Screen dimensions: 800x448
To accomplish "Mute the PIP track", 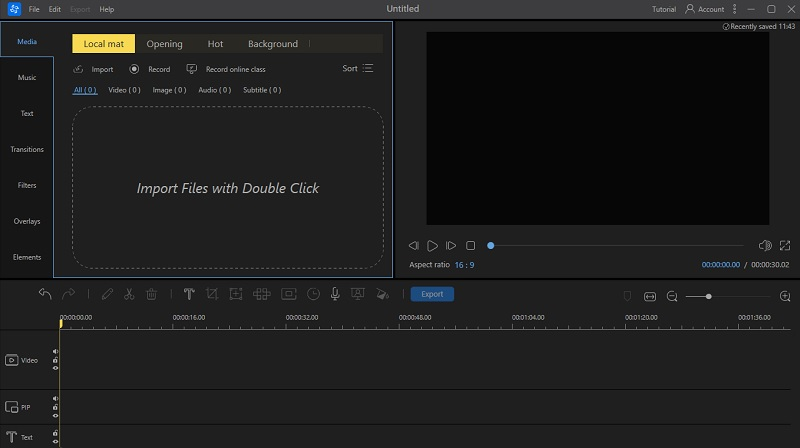I will click(55, 399).
